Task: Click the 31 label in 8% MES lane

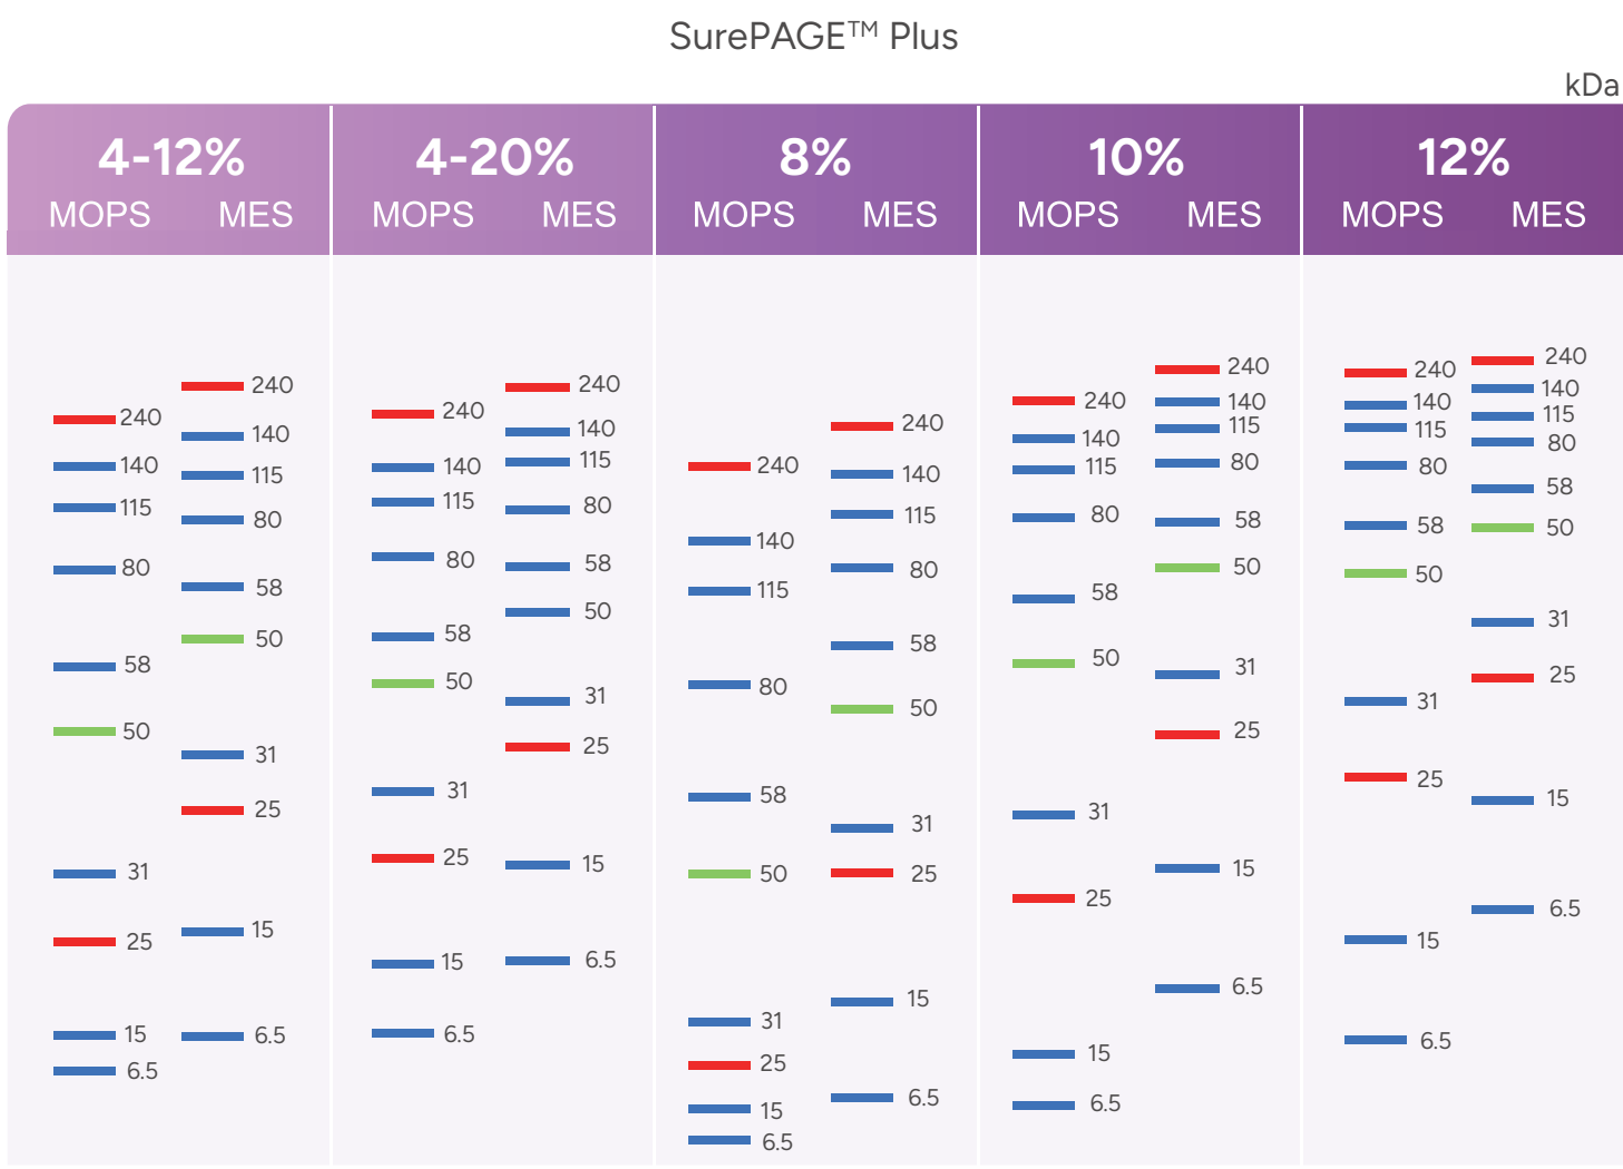Action: pyautogui.click(x=921, y=824)
